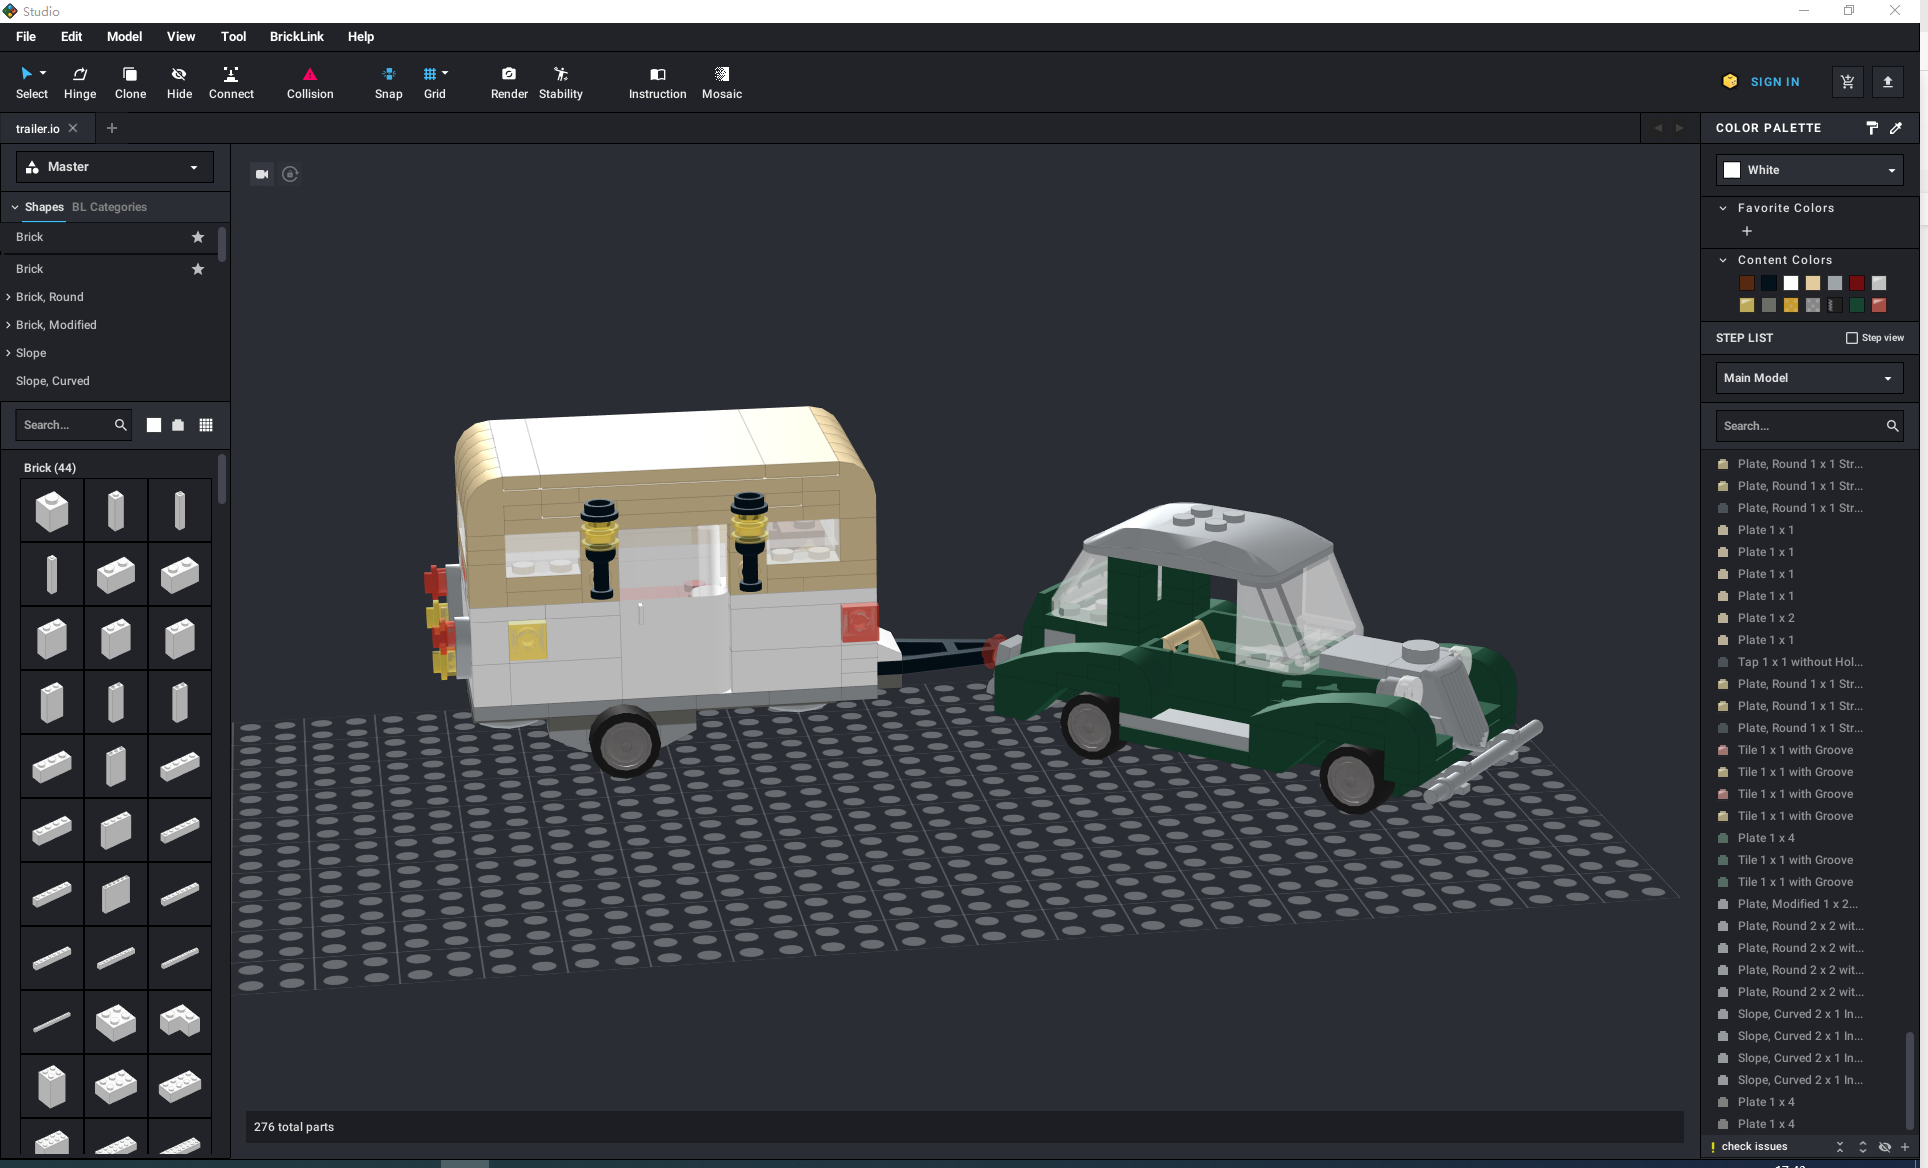Click the upload icon near Sign In
The width and height of the screenshot is (1928, 1168).
click(1888, 82)
